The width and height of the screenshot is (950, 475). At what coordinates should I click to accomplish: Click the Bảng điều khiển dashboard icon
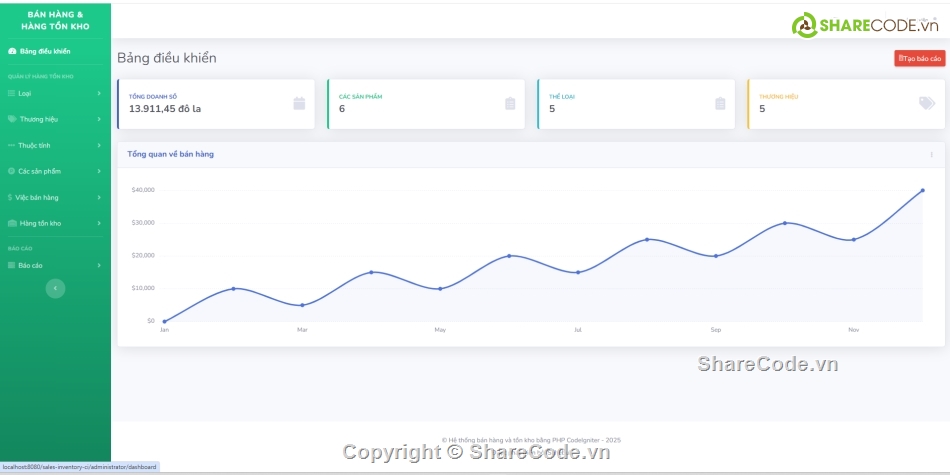pos(12,51)
